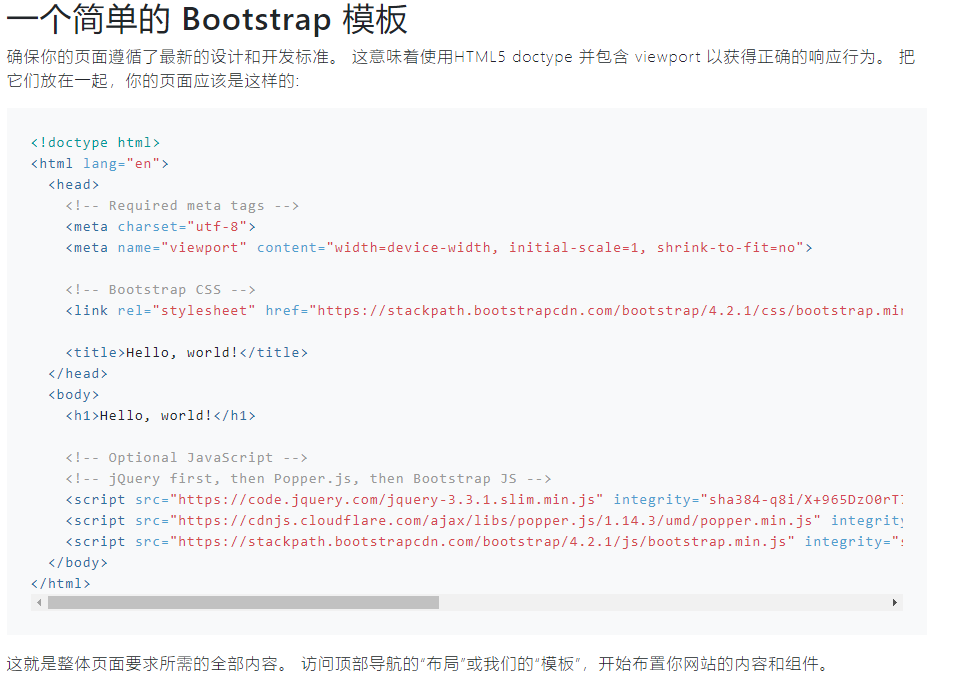Click the horizontal scrollbar thumb under the code
This screenshot has height=700, width=979.
click(x=244, y=603)
